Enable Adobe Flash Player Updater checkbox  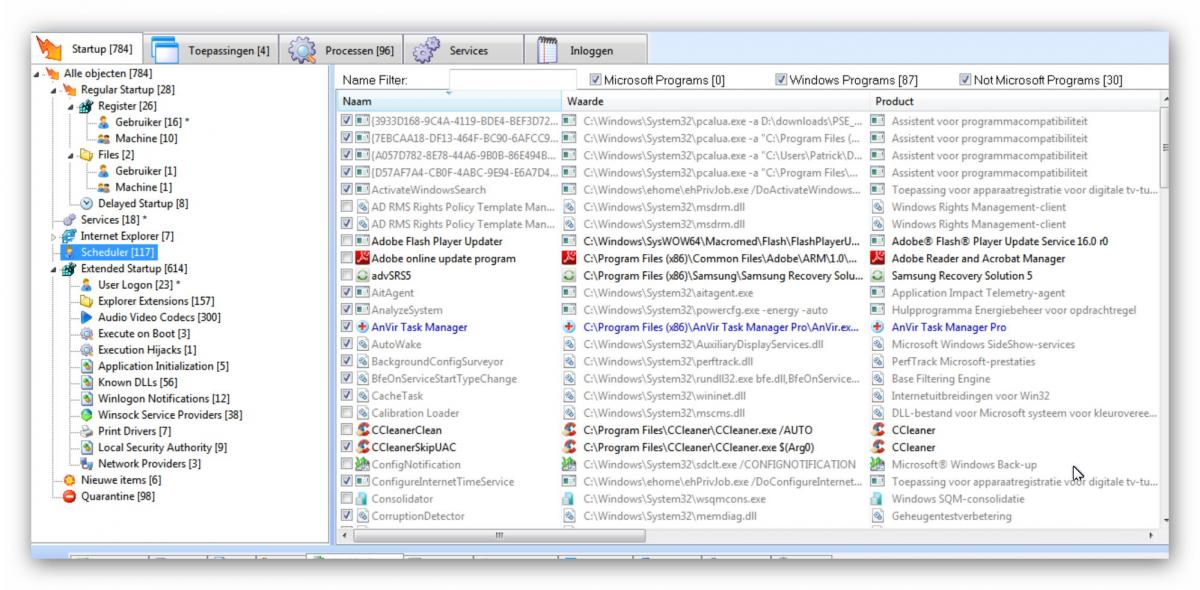coord(346,241)
